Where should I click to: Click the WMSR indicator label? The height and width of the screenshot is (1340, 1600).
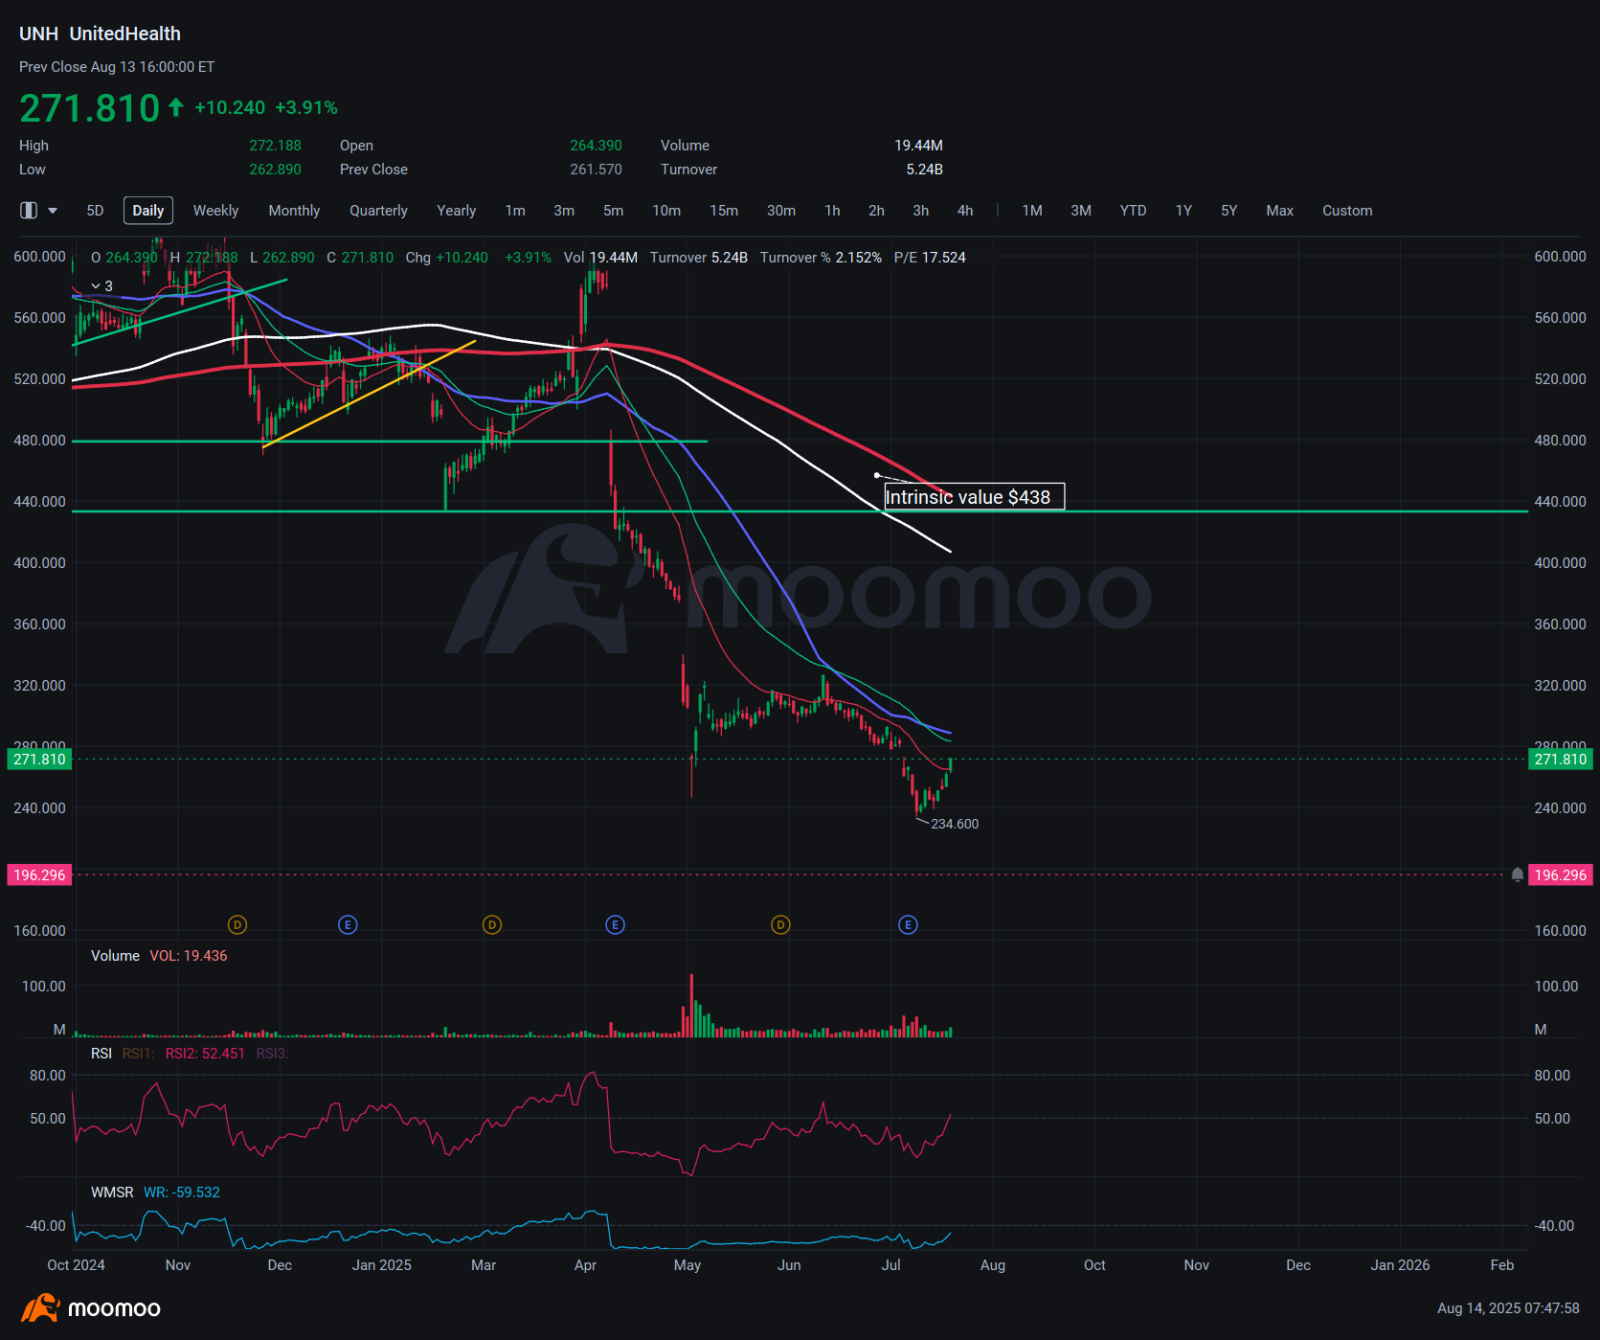tap(112, 1193)
